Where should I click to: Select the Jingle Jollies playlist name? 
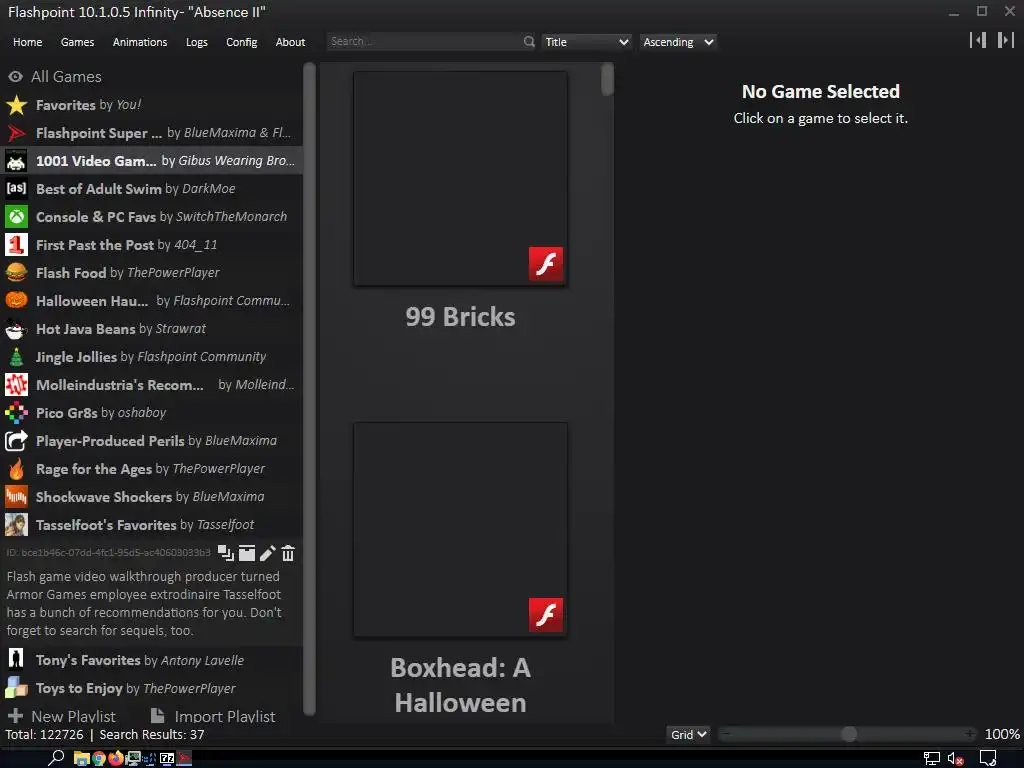(76, 357)
